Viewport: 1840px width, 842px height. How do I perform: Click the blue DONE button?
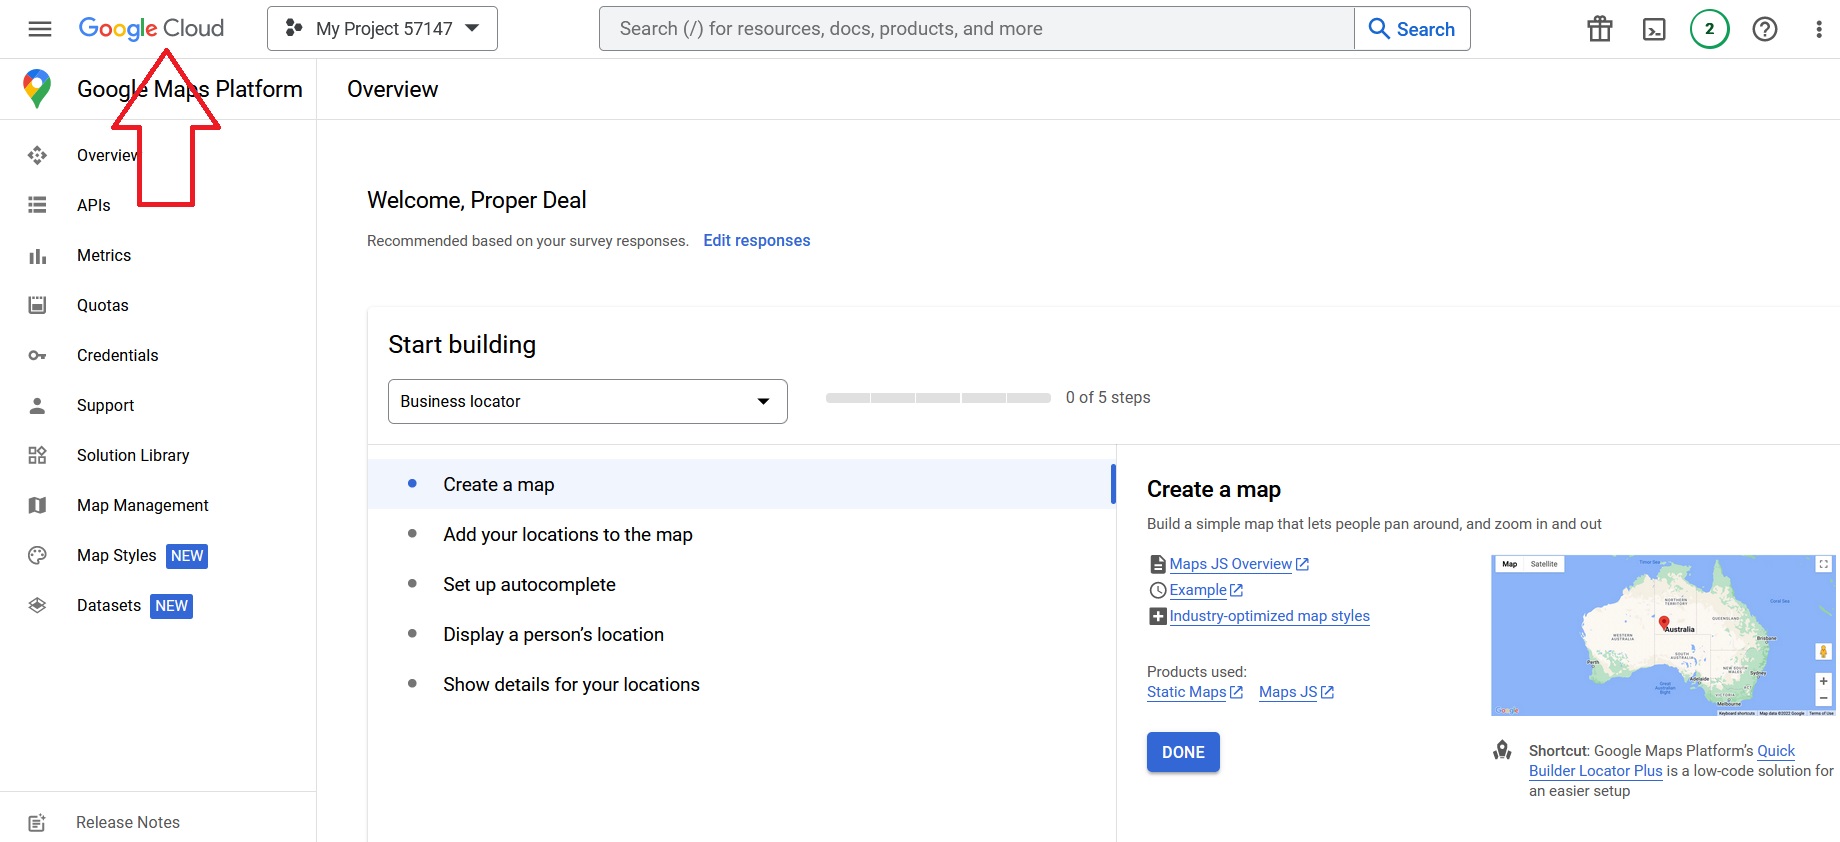[1183, 752]
